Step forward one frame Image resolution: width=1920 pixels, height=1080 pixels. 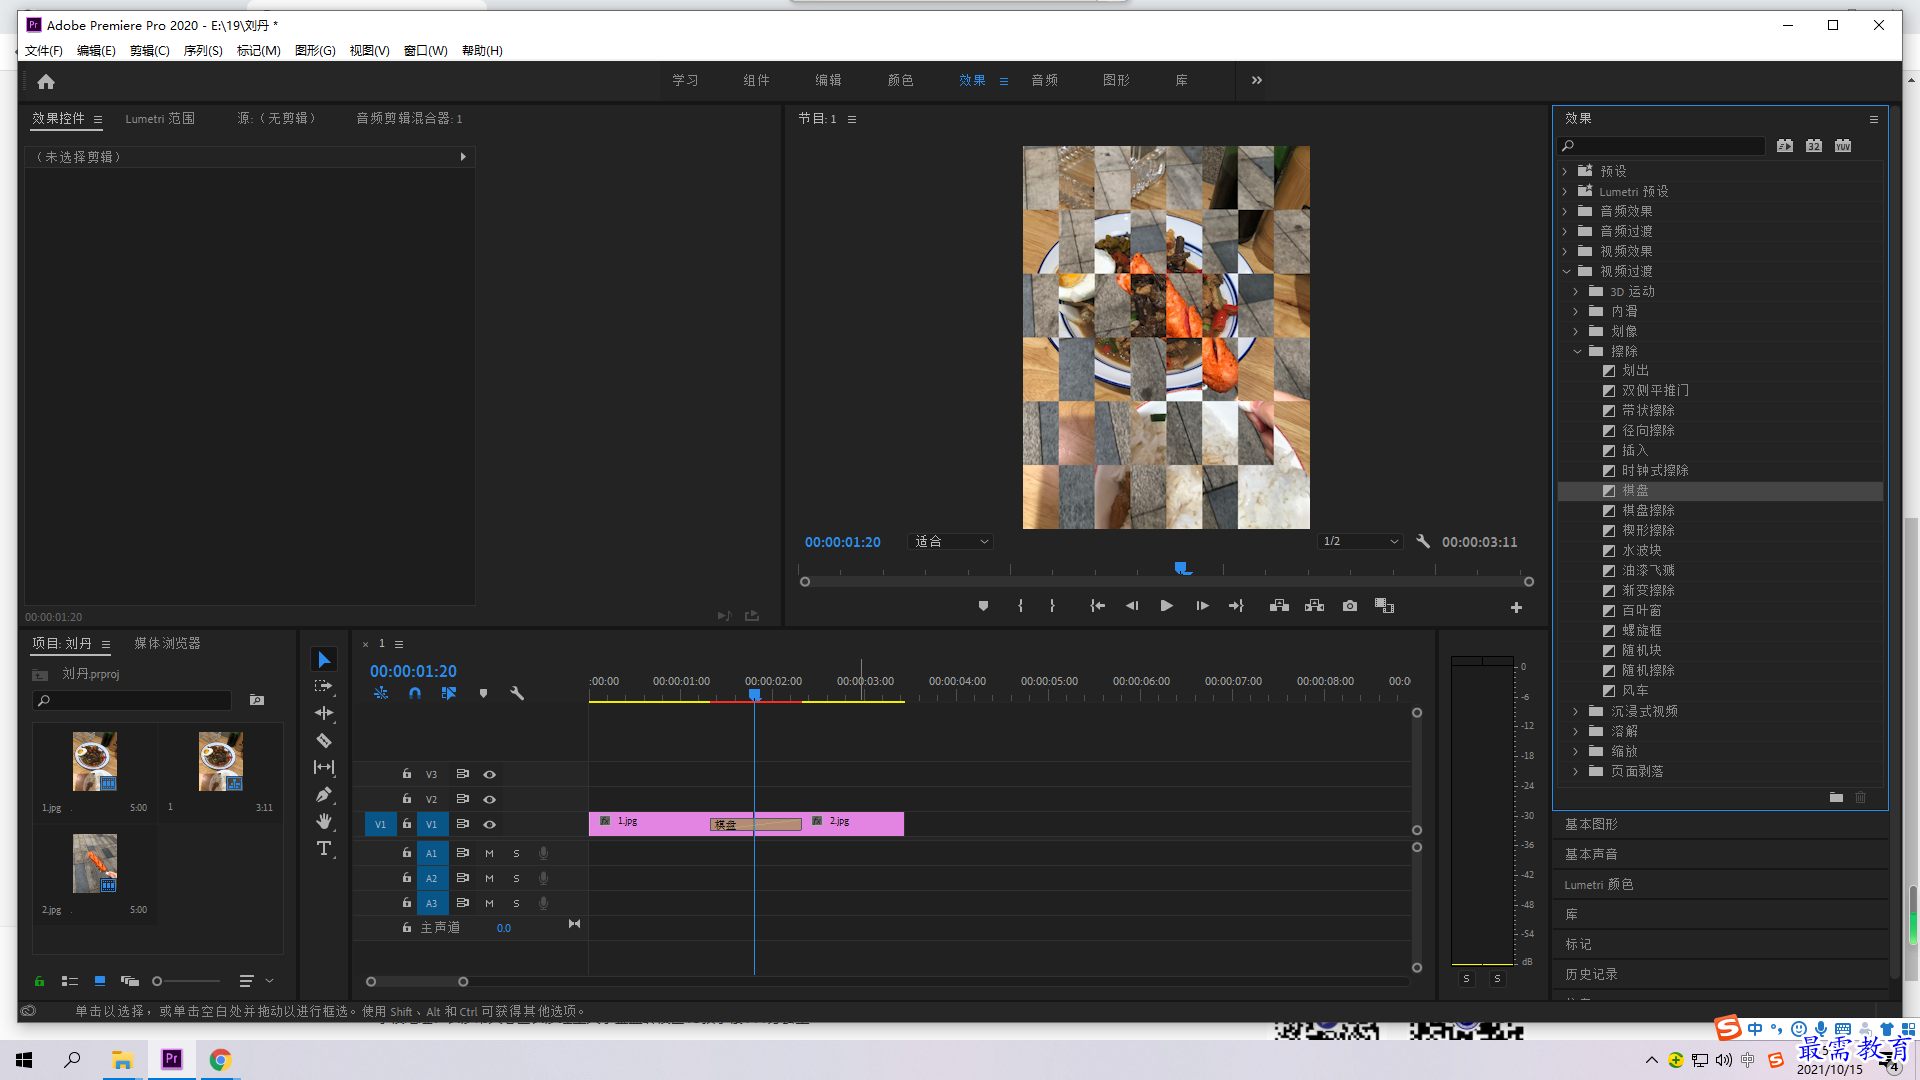tap(1202, 606)
